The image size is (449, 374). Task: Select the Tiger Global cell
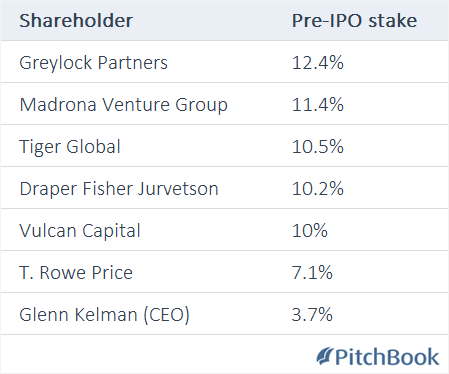(70, 147)
